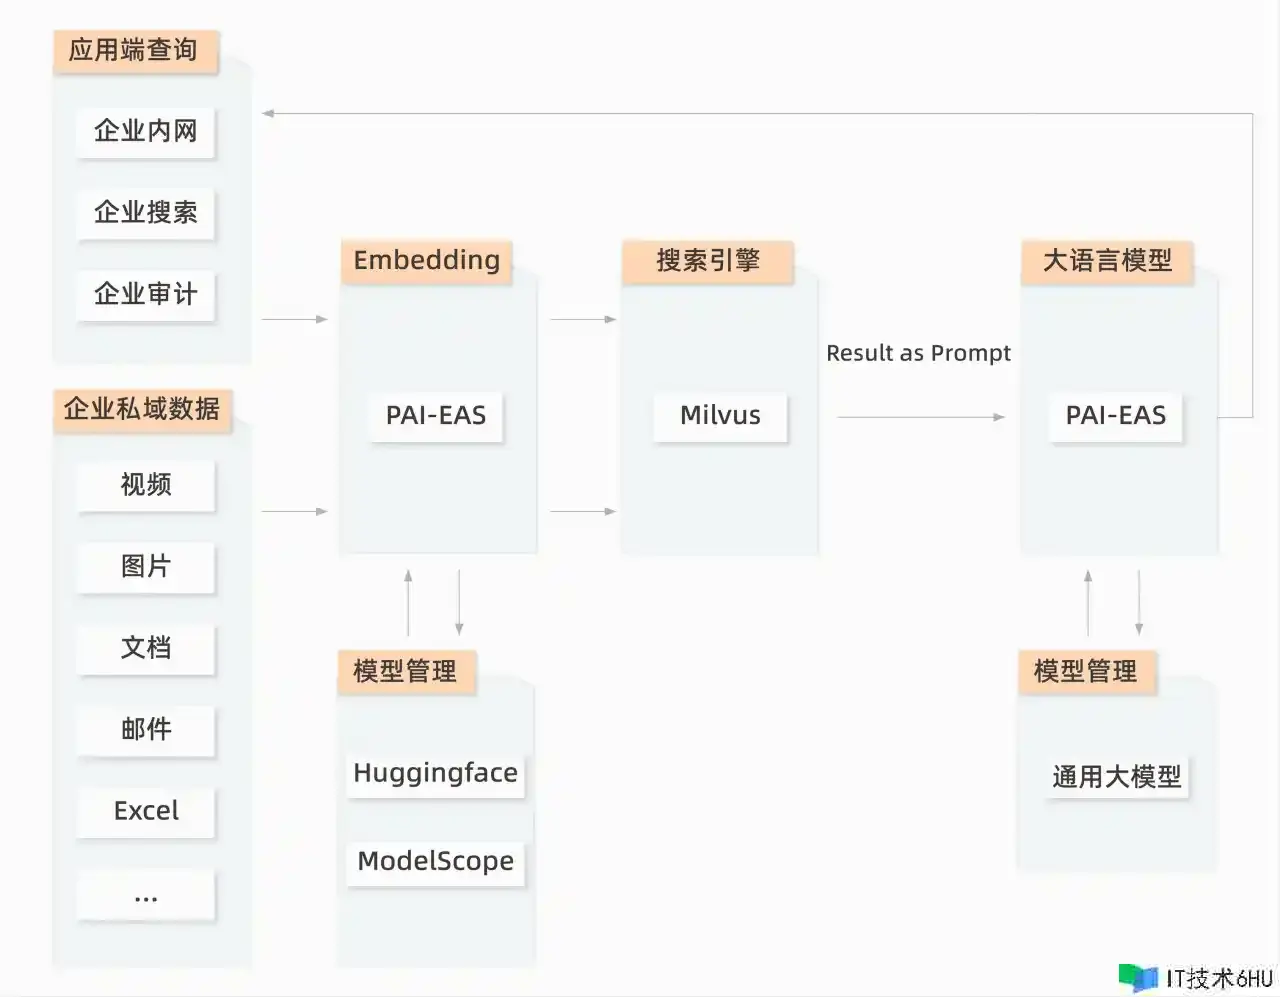
Task: Click the ellipsis box under Excel
Action: pos(146,893)
